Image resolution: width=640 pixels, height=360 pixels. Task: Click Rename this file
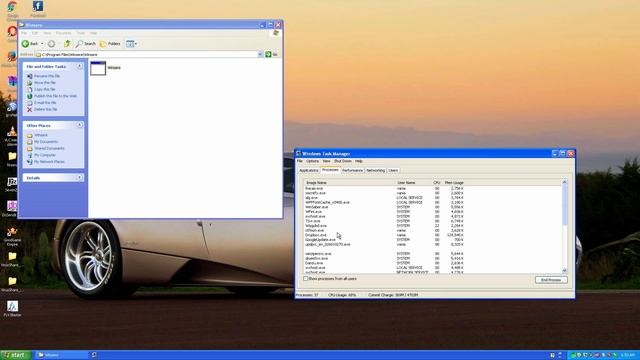pyautogui.click(x=47, y=76)
